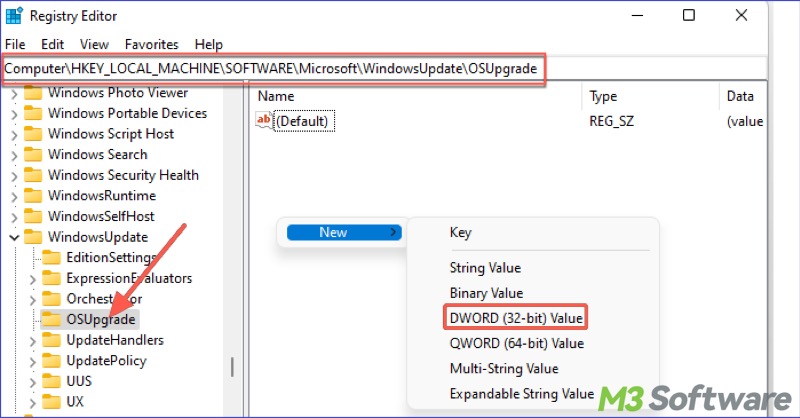Choose DWORD (32-bit) Value
Viewport: 800px width, 418px height.
516,318
